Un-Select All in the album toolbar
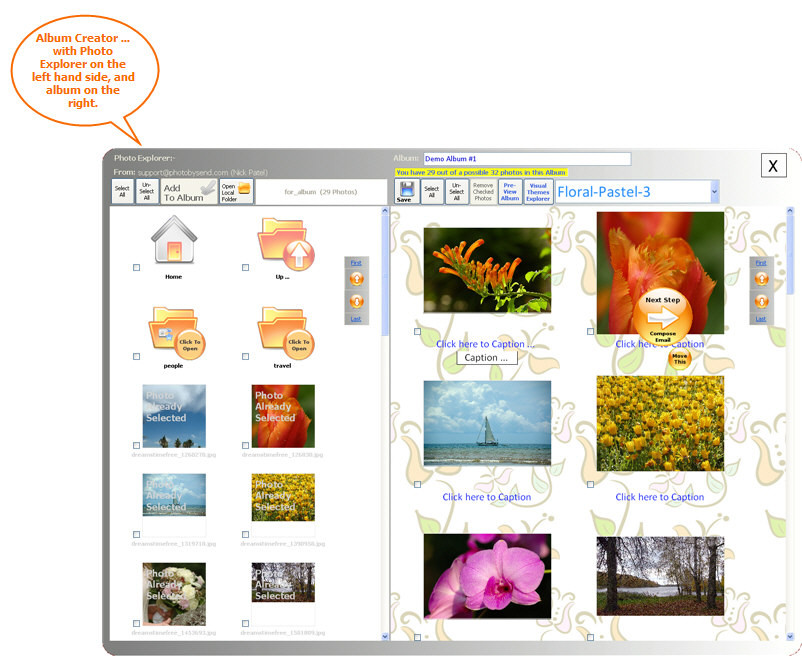802x656 pixels. click(x=457, y=192)
